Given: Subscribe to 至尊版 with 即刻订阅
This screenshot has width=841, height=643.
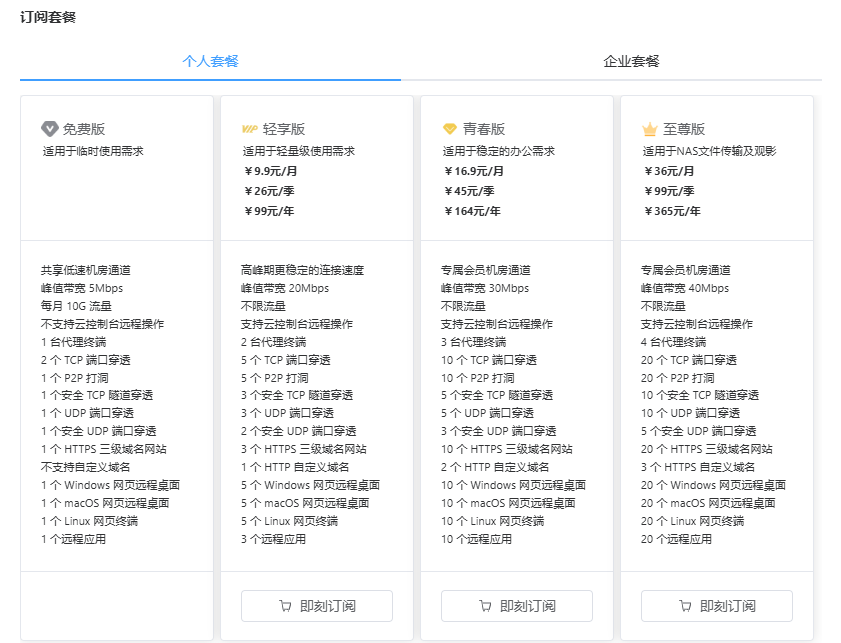Looking at the screenshot, I should [x=717, y=606].
